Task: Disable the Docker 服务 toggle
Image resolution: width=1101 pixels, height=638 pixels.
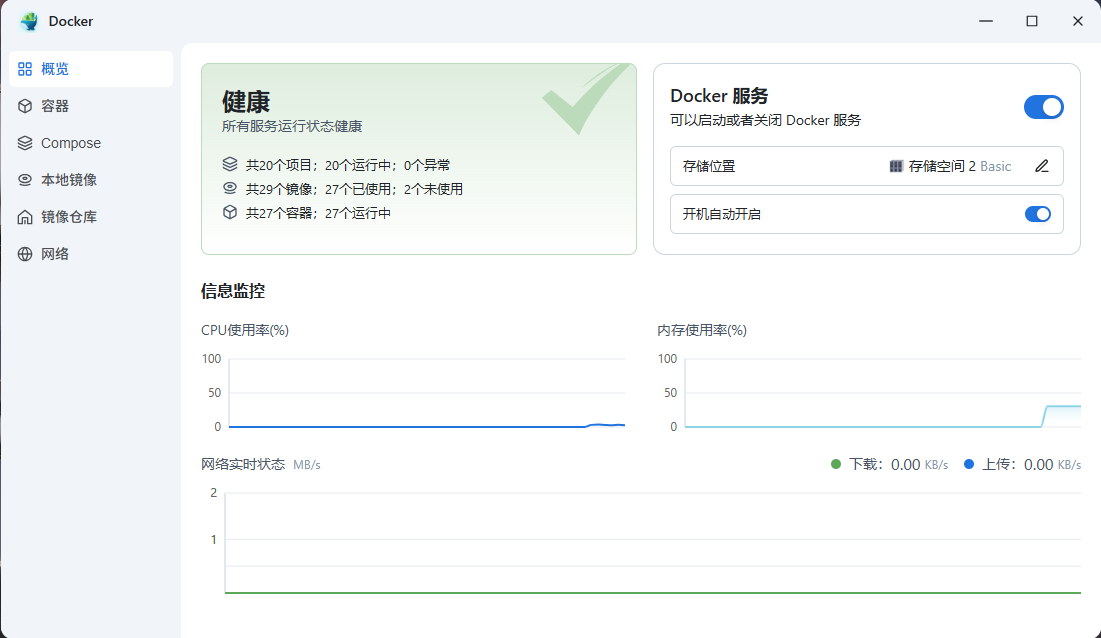Action: [x=1044, y=107]
